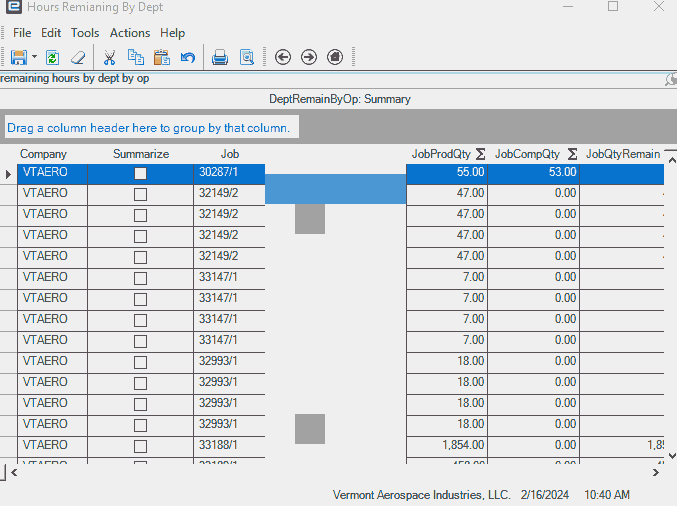Click the sigma icon next to JobProdQty
Screen dimensions: 677x506
[481, 154]
